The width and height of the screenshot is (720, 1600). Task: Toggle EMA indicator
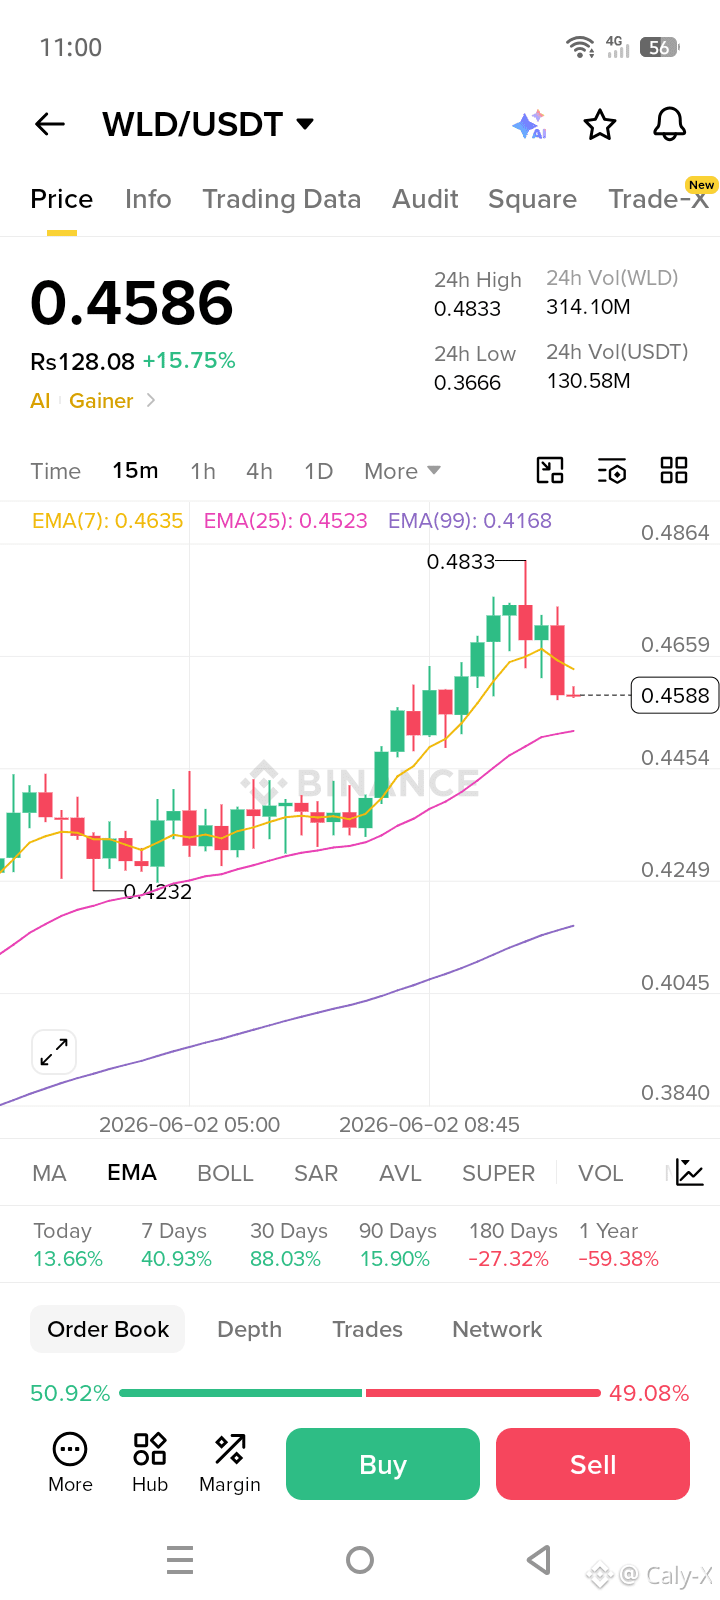132,1172
